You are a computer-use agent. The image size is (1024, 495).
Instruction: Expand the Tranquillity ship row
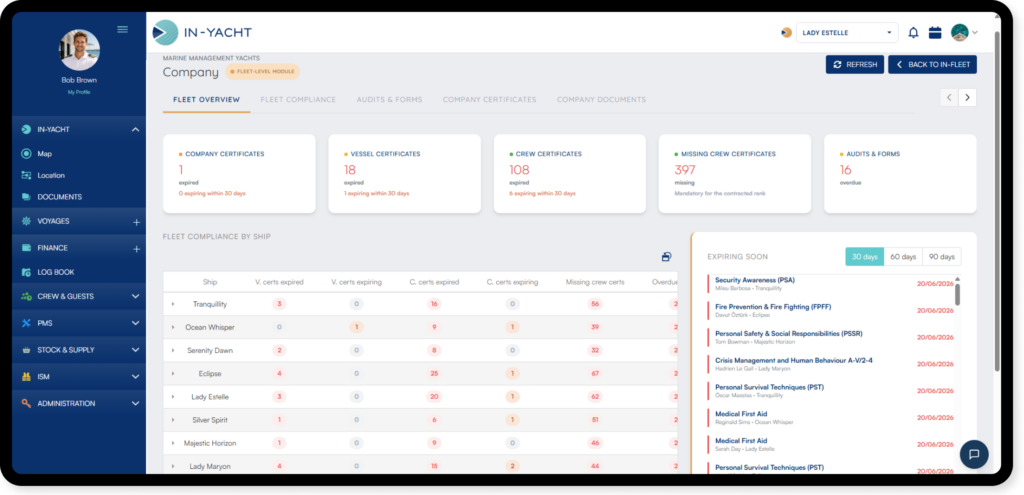pyautogui.click(x=173, y=304)
